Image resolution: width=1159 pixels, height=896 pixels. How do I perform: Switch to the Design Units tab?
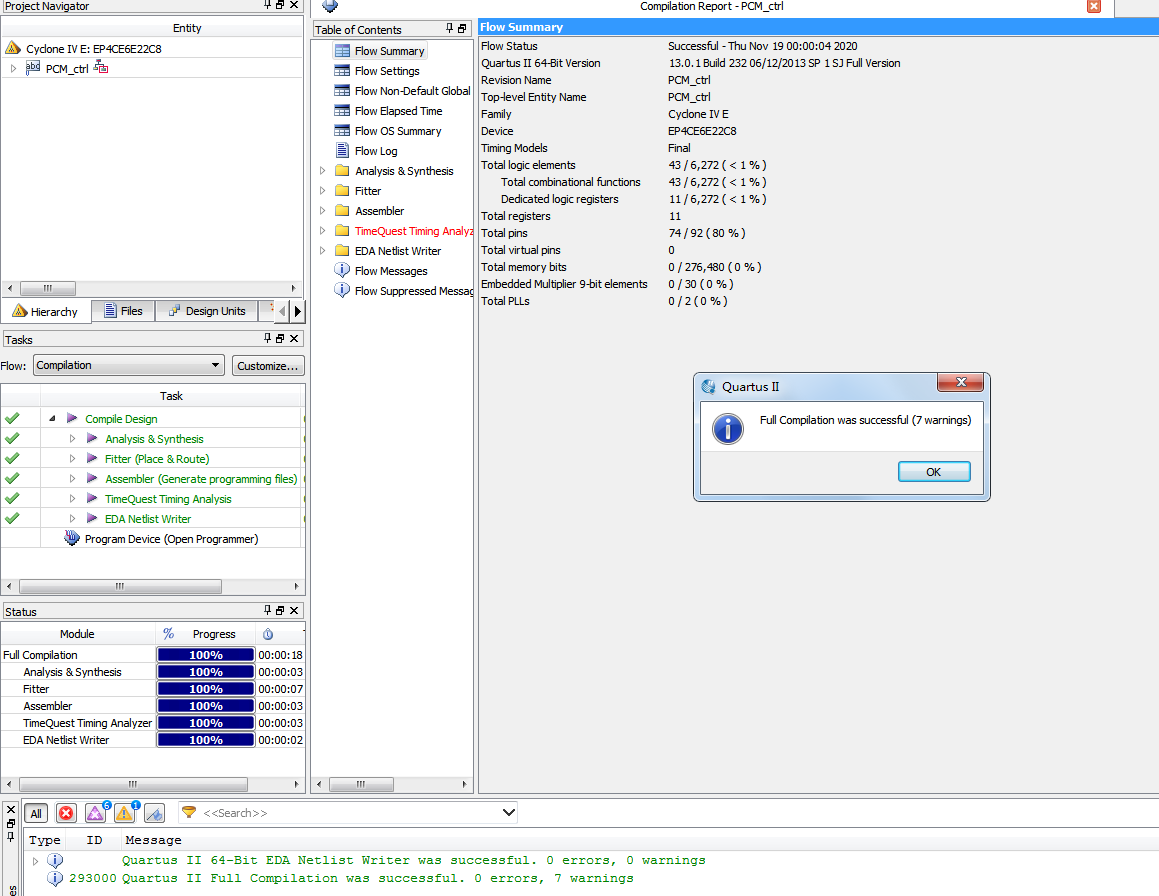207,311
